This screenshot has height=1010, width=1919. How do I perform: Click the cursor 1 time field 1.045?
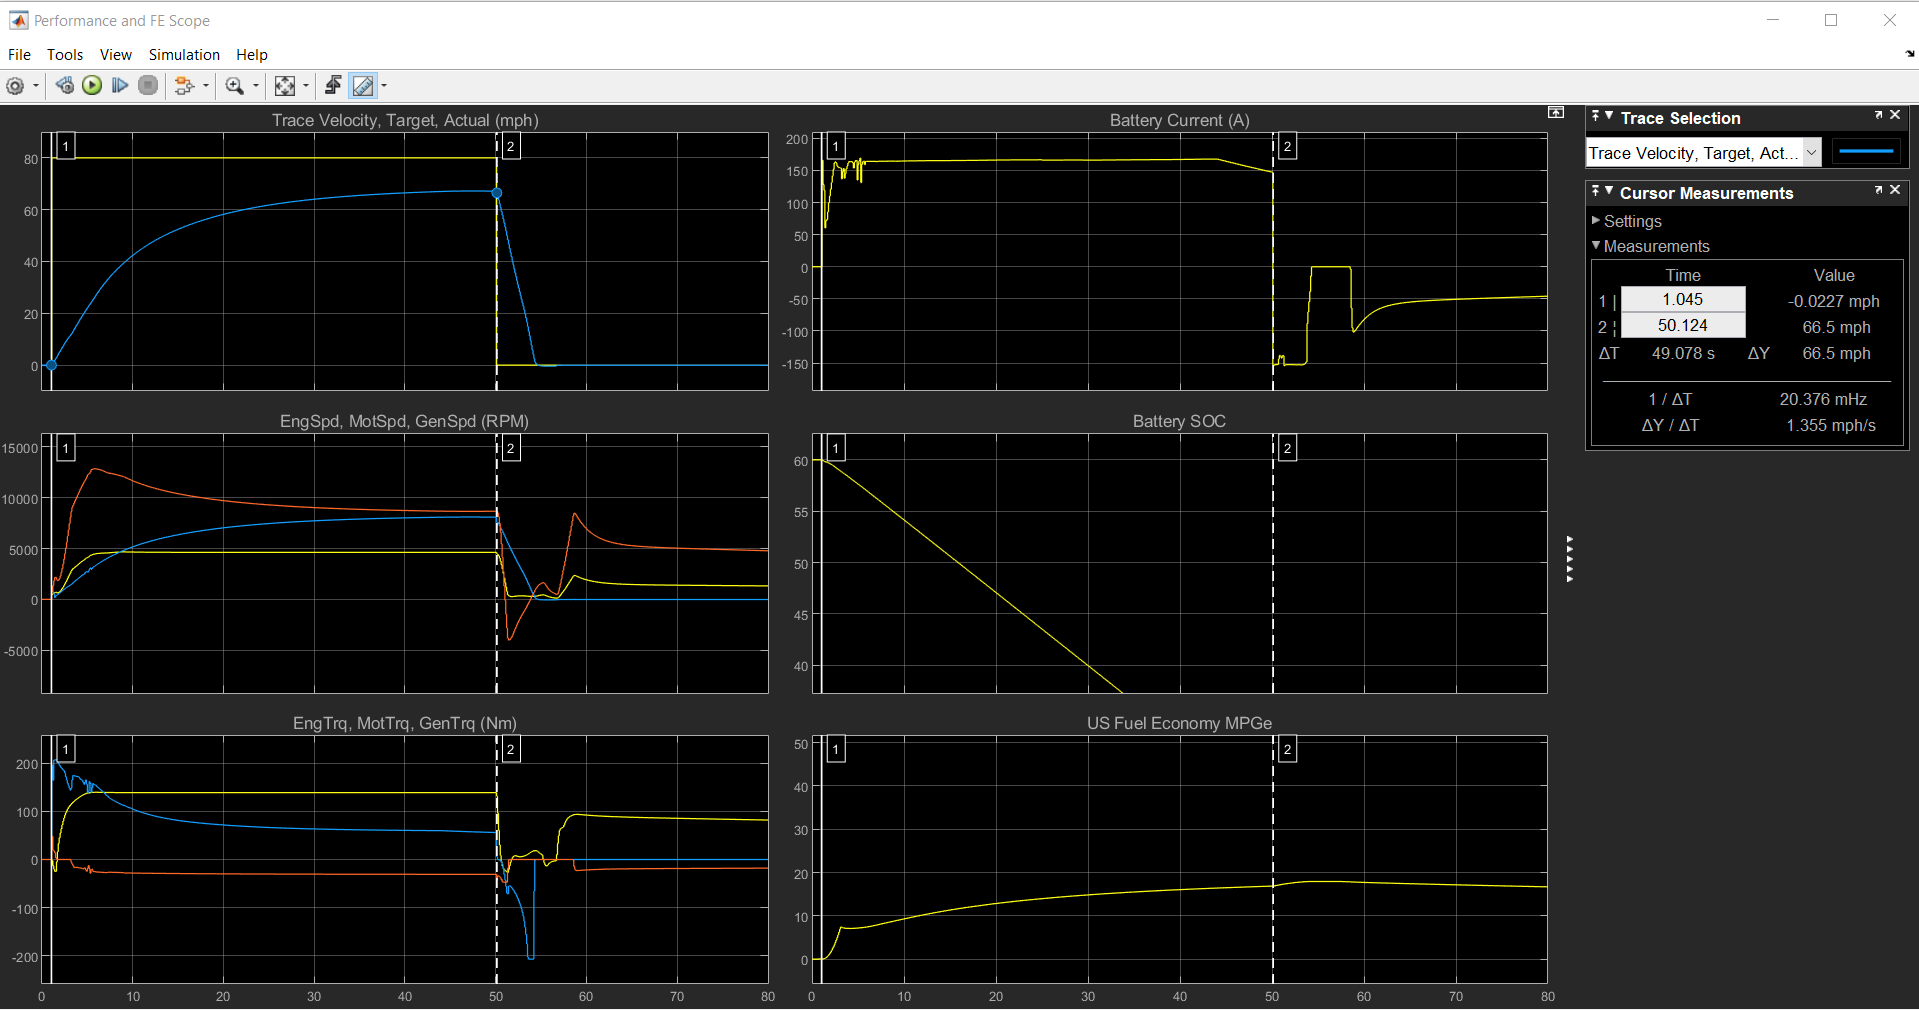point(1683,300)
